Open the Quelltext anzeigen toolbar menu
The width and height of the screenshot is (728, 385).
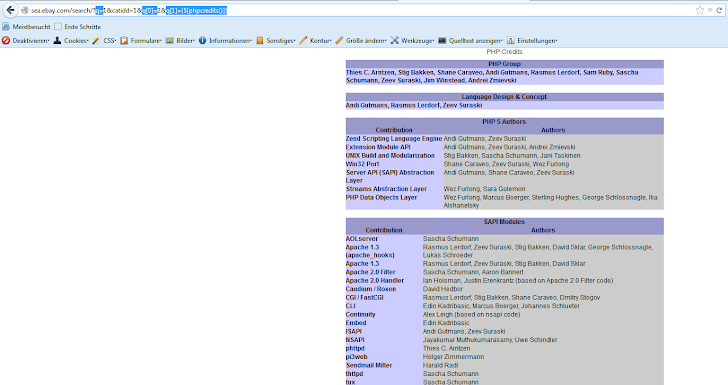(x=470, y=41)
